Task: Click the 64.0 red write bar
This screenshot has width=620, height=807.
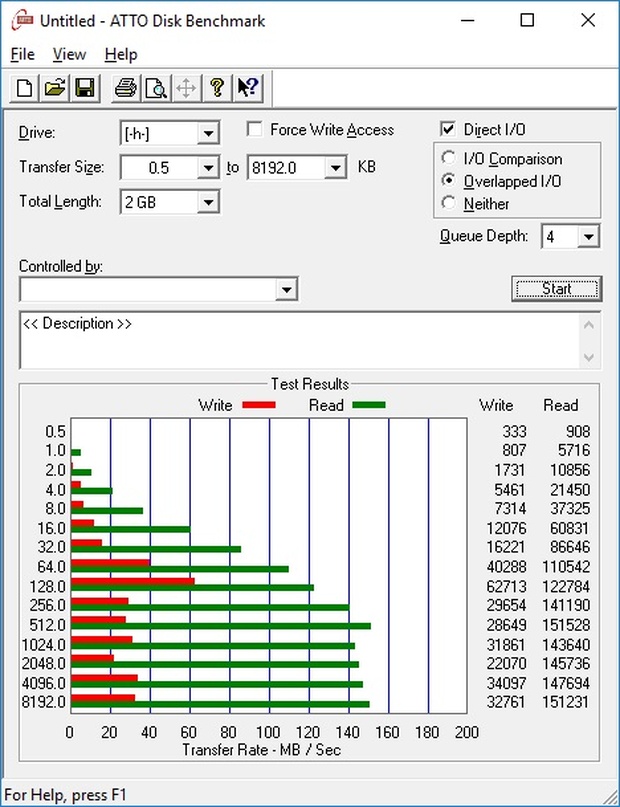Action: click(x=110, y=562)
